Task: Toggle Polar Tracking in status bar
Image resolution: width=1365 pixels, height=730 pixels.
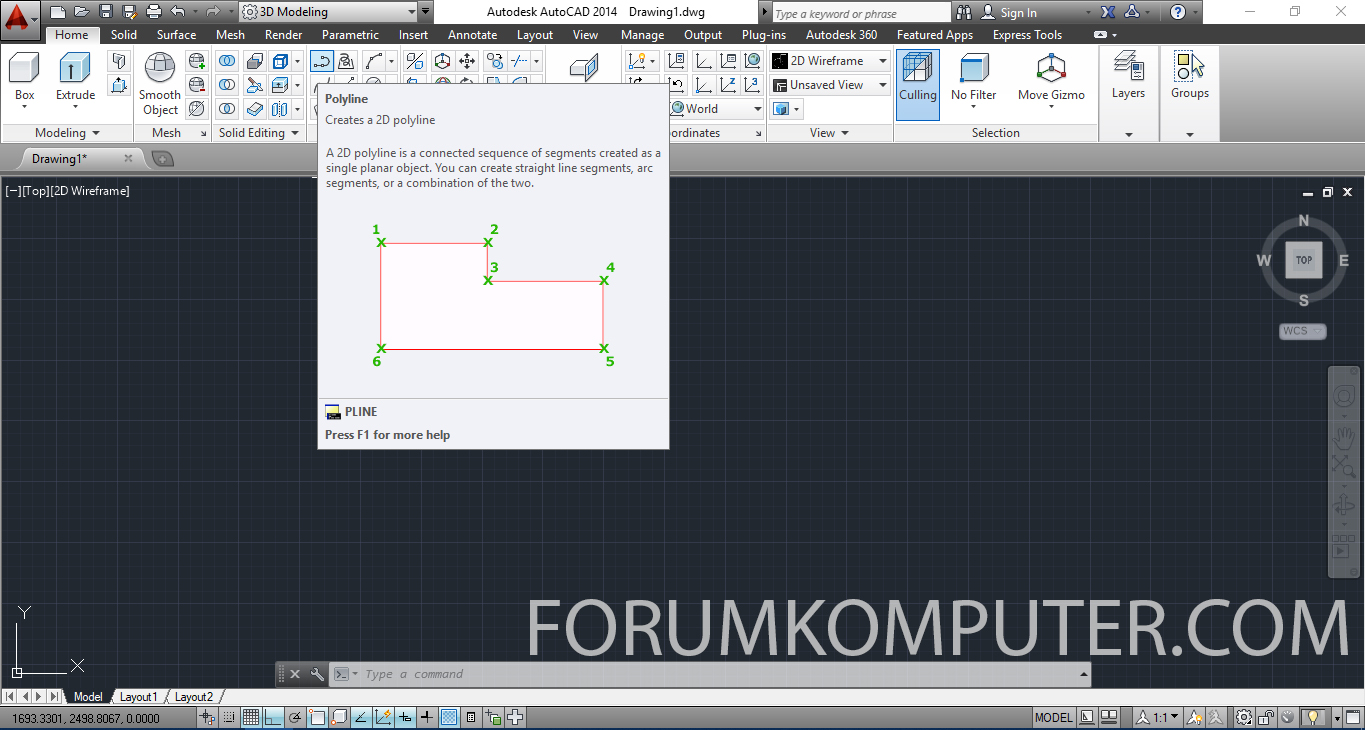Action: click(x=295, y=717)
